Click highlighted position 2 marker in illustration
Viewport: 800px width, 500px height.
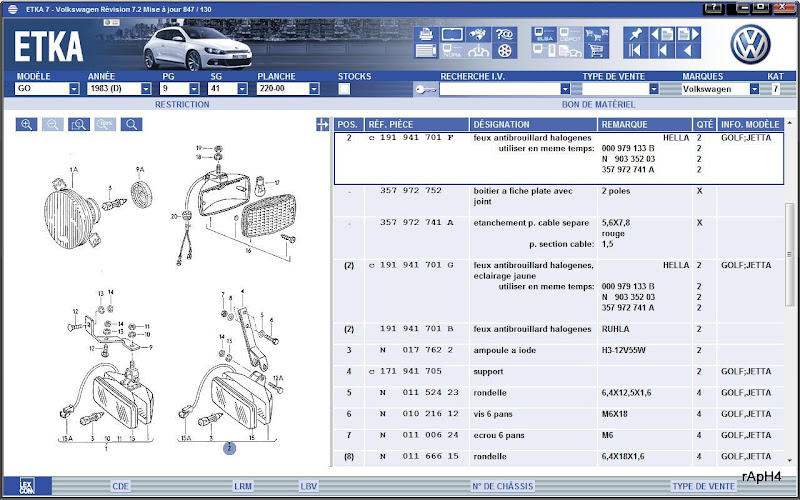tap(229, 448)
